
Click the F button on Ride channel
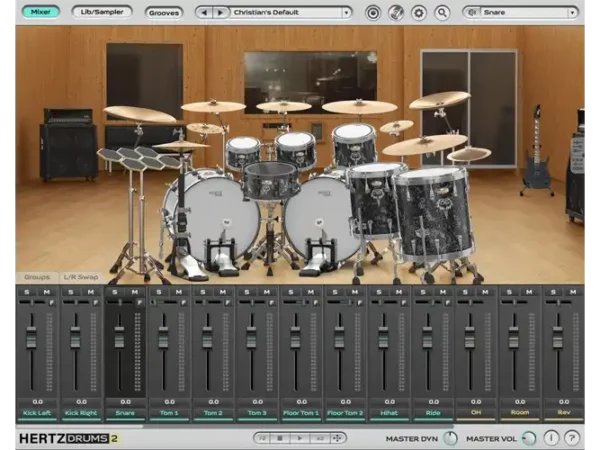pos(448,303)
